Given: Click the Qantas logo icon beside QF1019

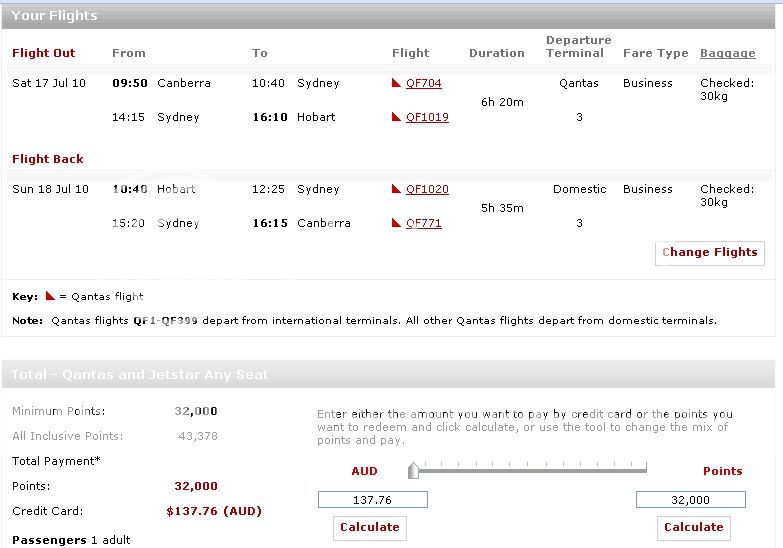Looking at the screenshot, I should pyautogui.click(x=398, y=117).
